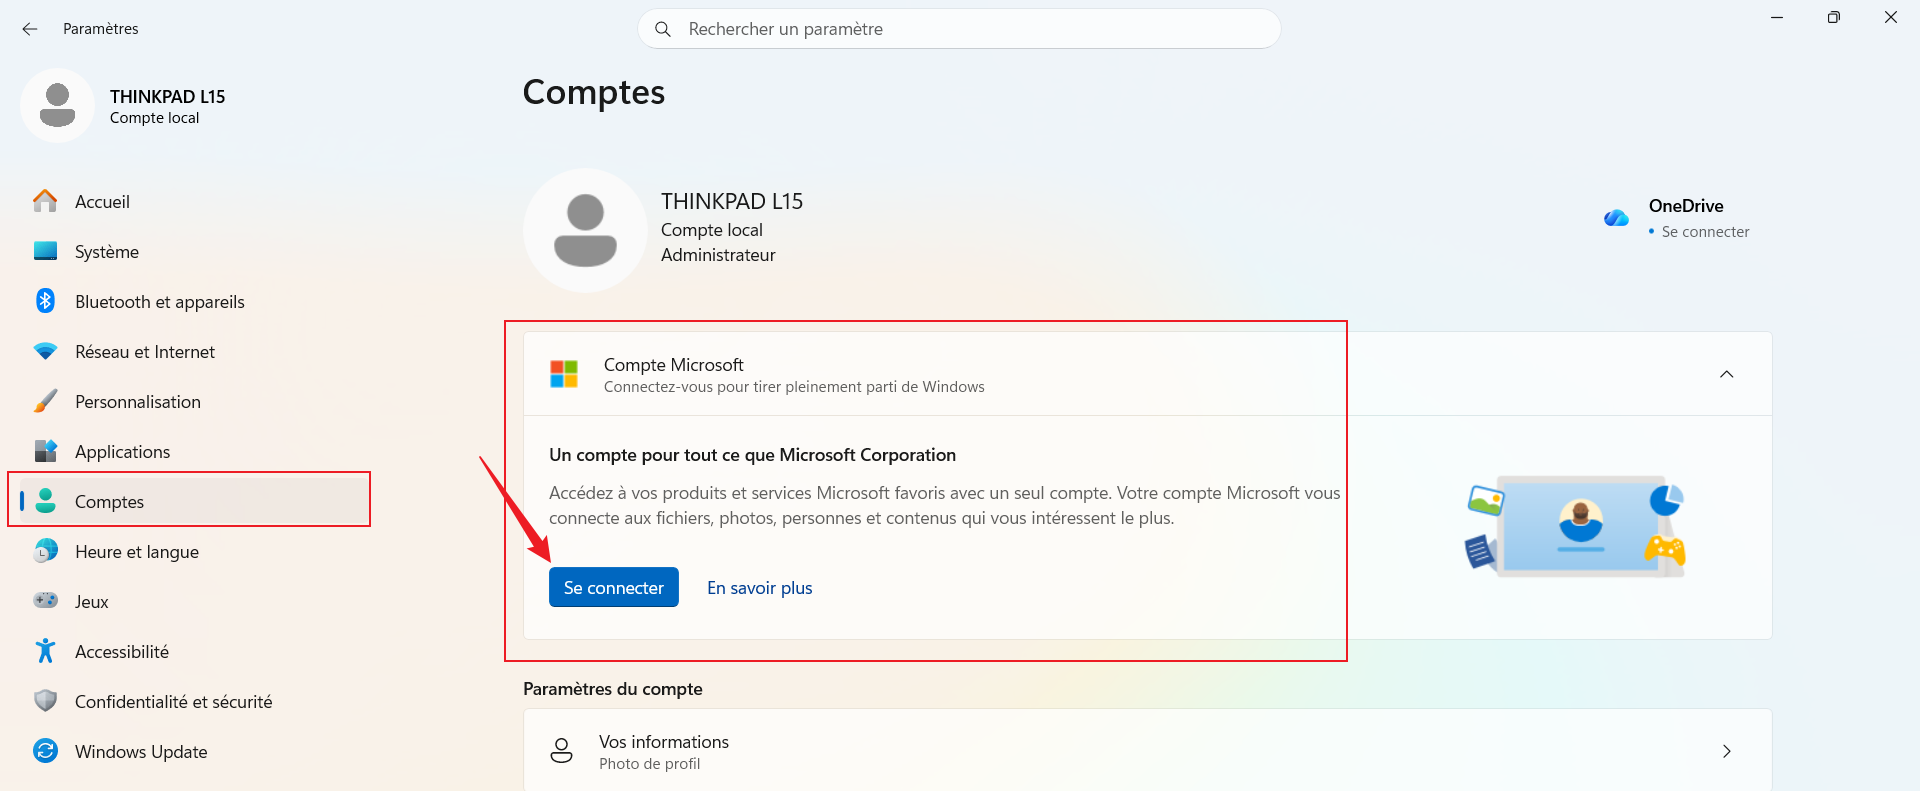Click the OneDrive heading text

coord(1686,206)
